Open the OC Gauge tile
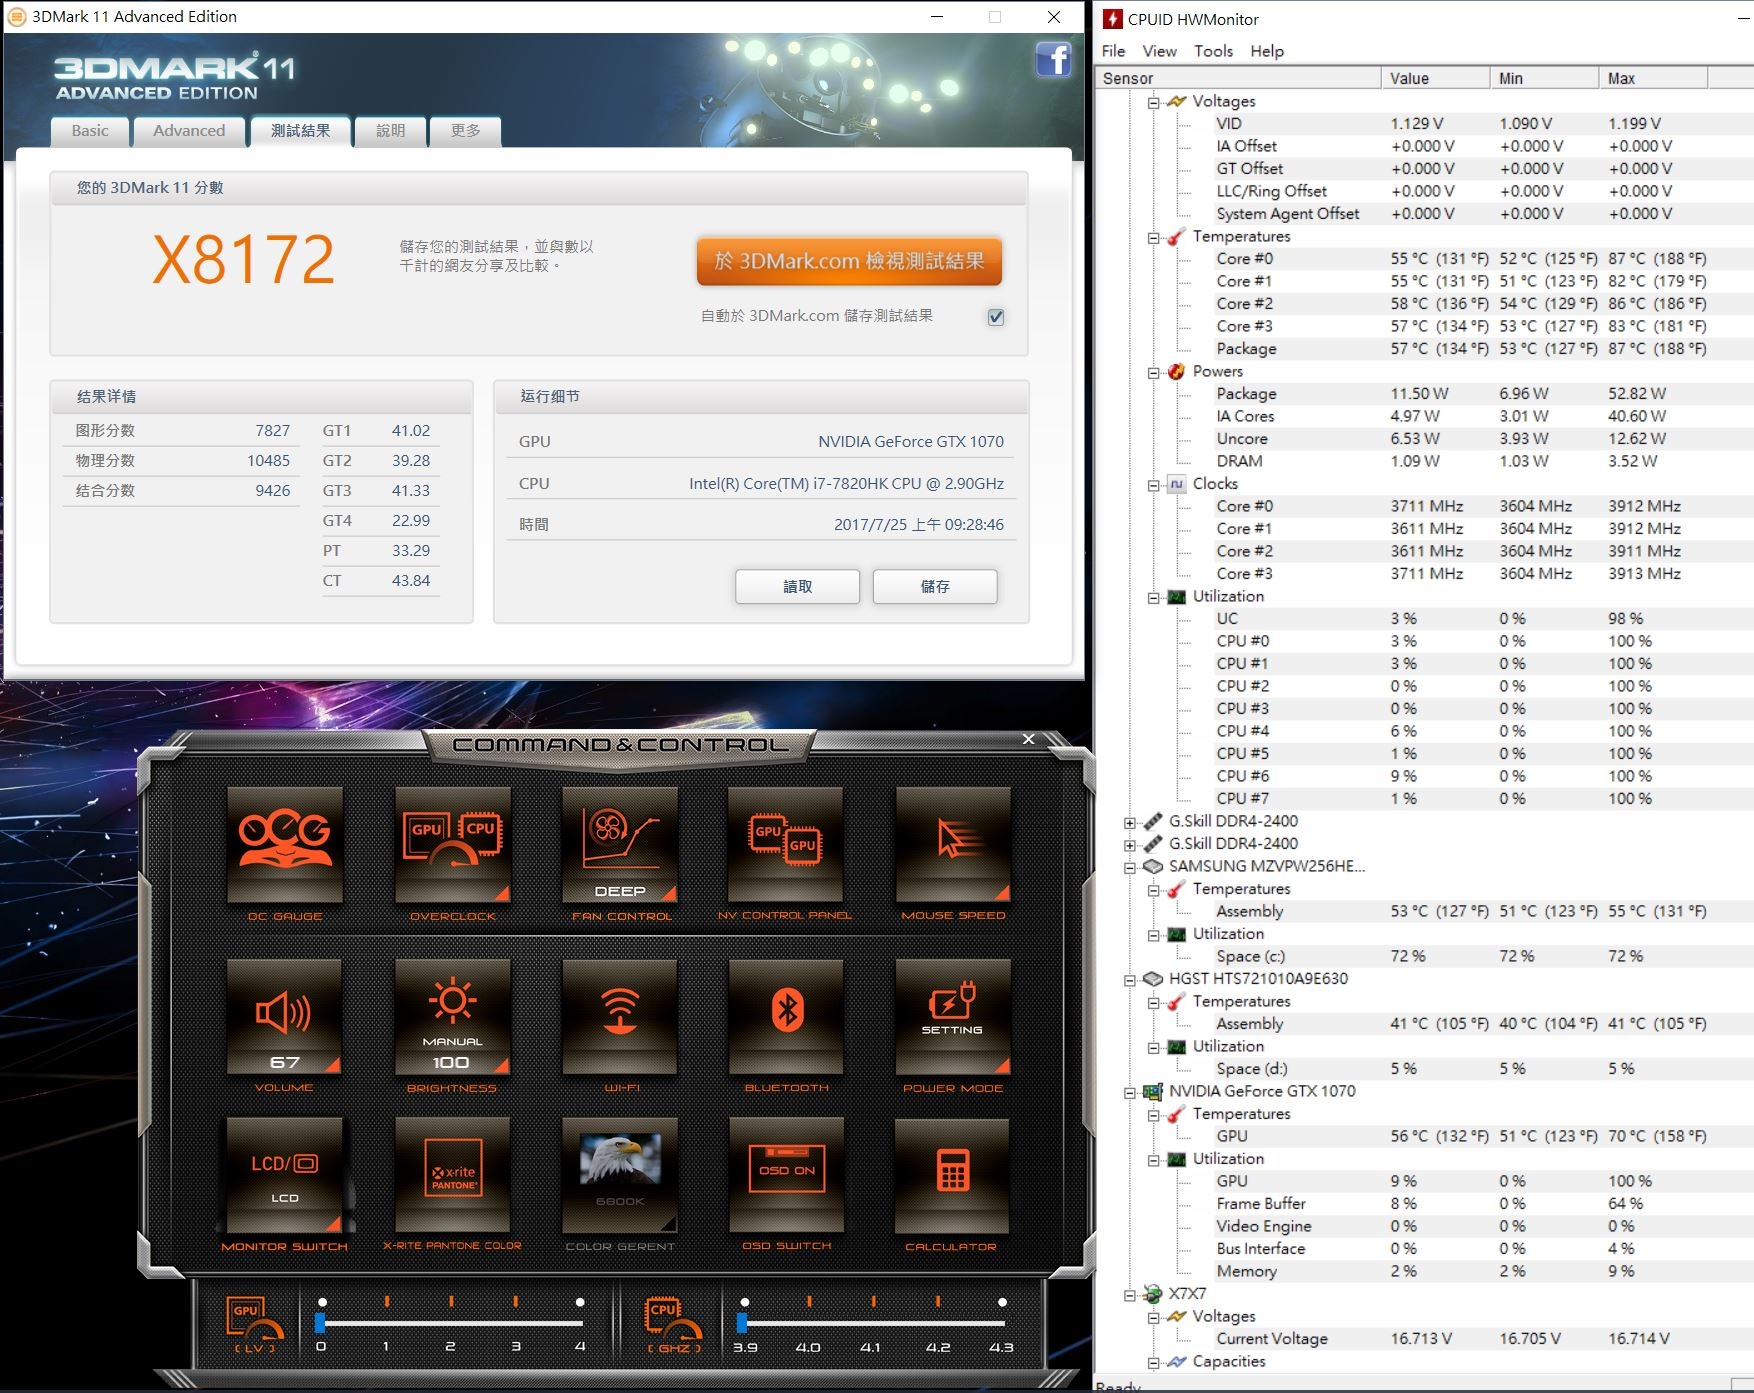Viewport: 1754px width, 1393px height. (x=285, y=845)
